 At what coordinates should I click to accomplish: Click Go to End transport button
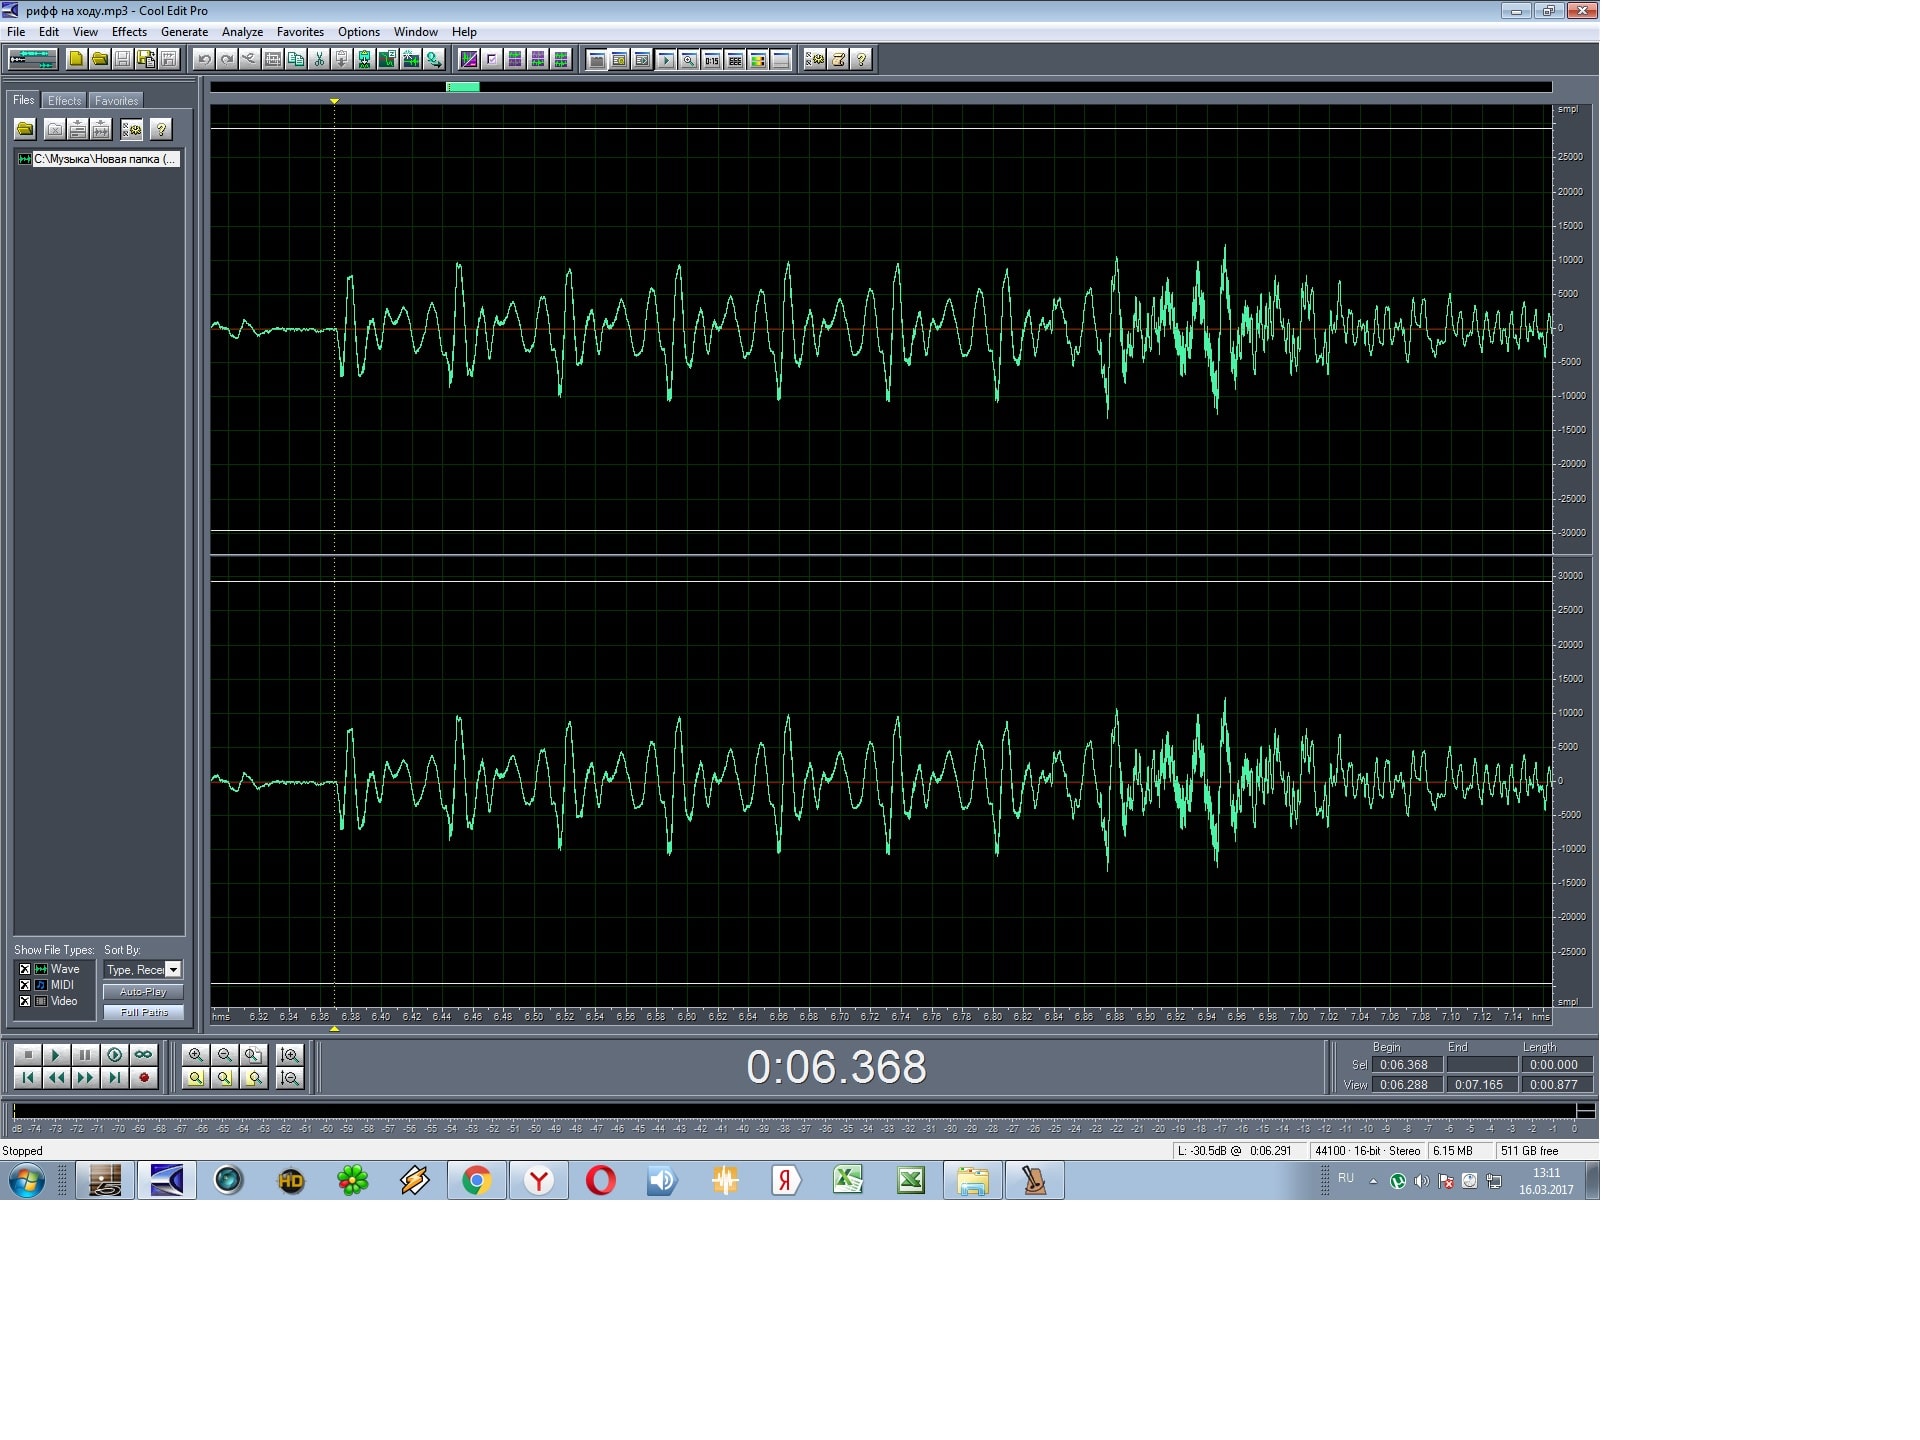pyautogui.click(x=115, y=1078)
